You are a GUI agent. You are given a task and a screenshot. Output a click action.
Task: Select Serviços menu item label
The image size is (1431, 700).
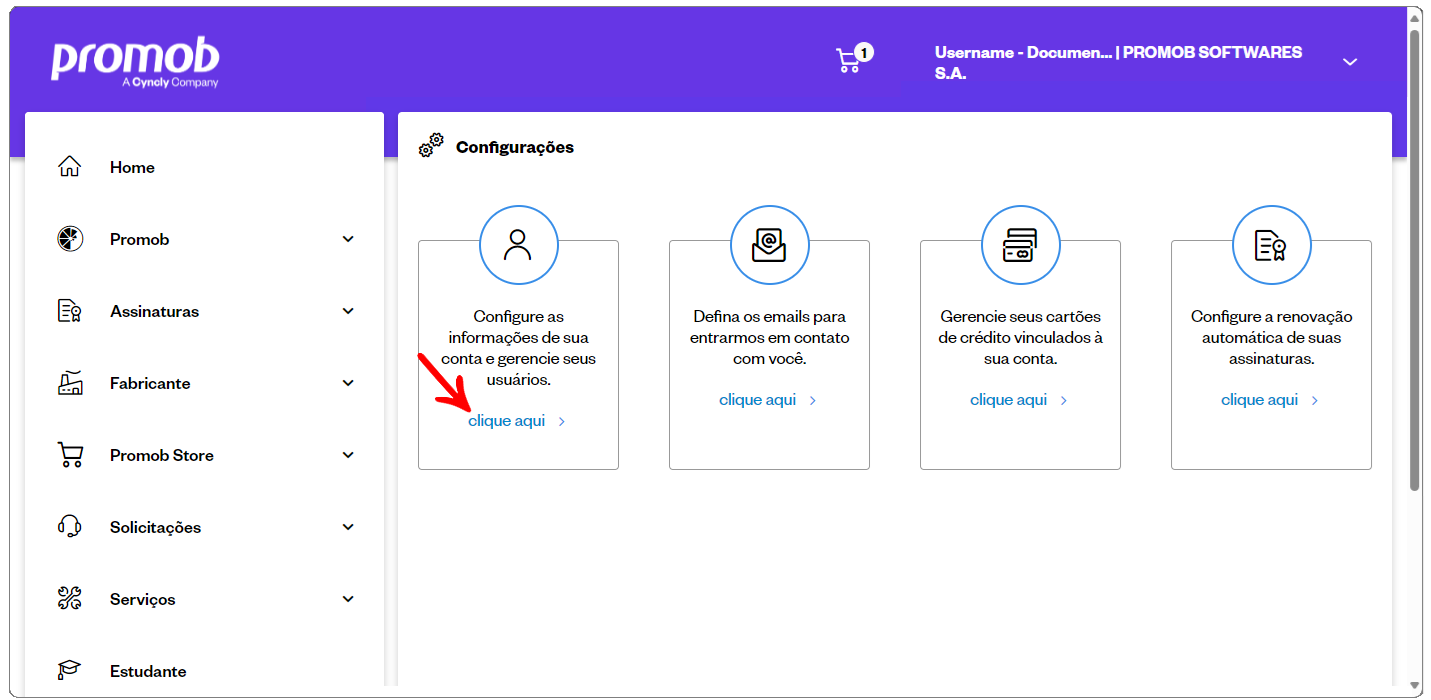[x=142, y=600]
